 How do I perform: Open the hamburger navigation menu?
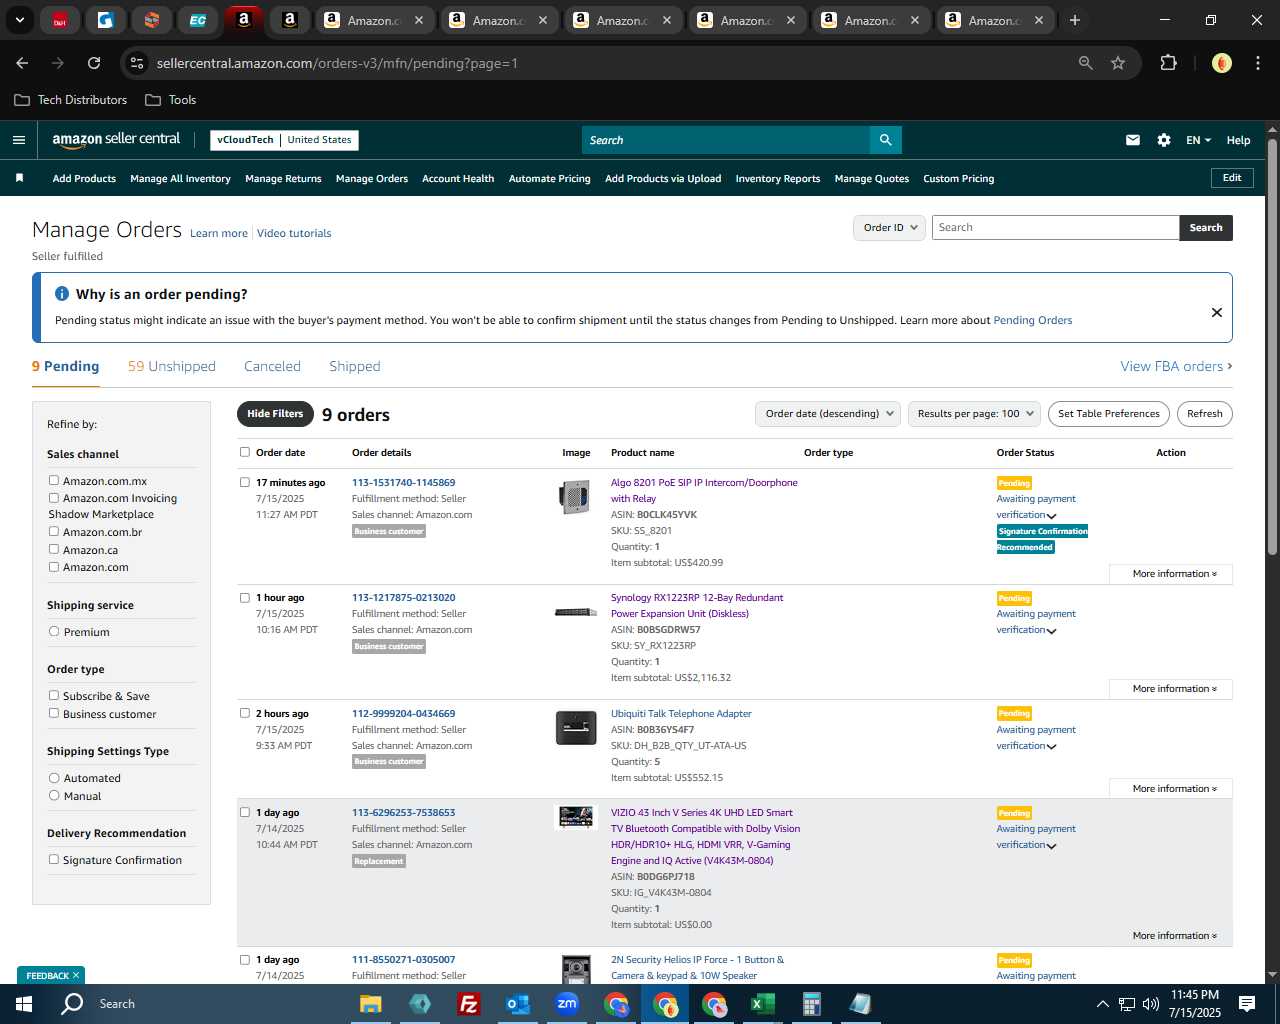pos(19,140)
